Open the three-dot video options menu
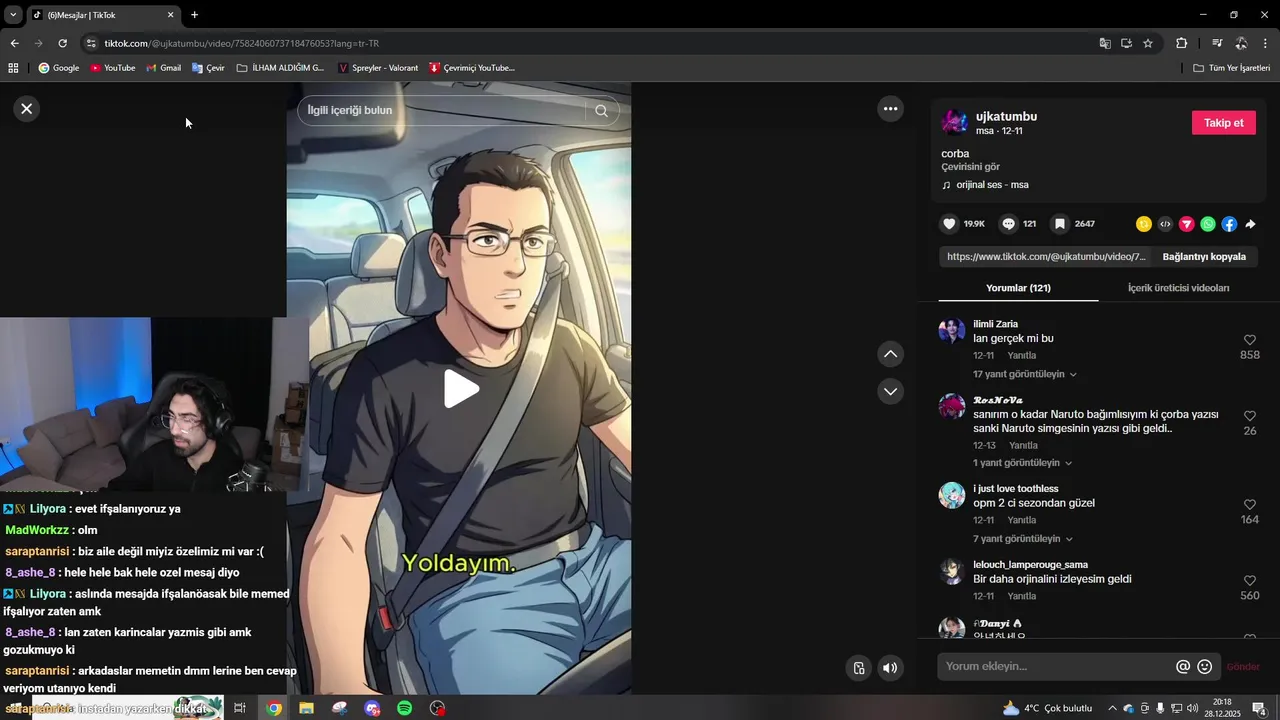This screenshot has width=1280, height=720. tap(890, 108)
